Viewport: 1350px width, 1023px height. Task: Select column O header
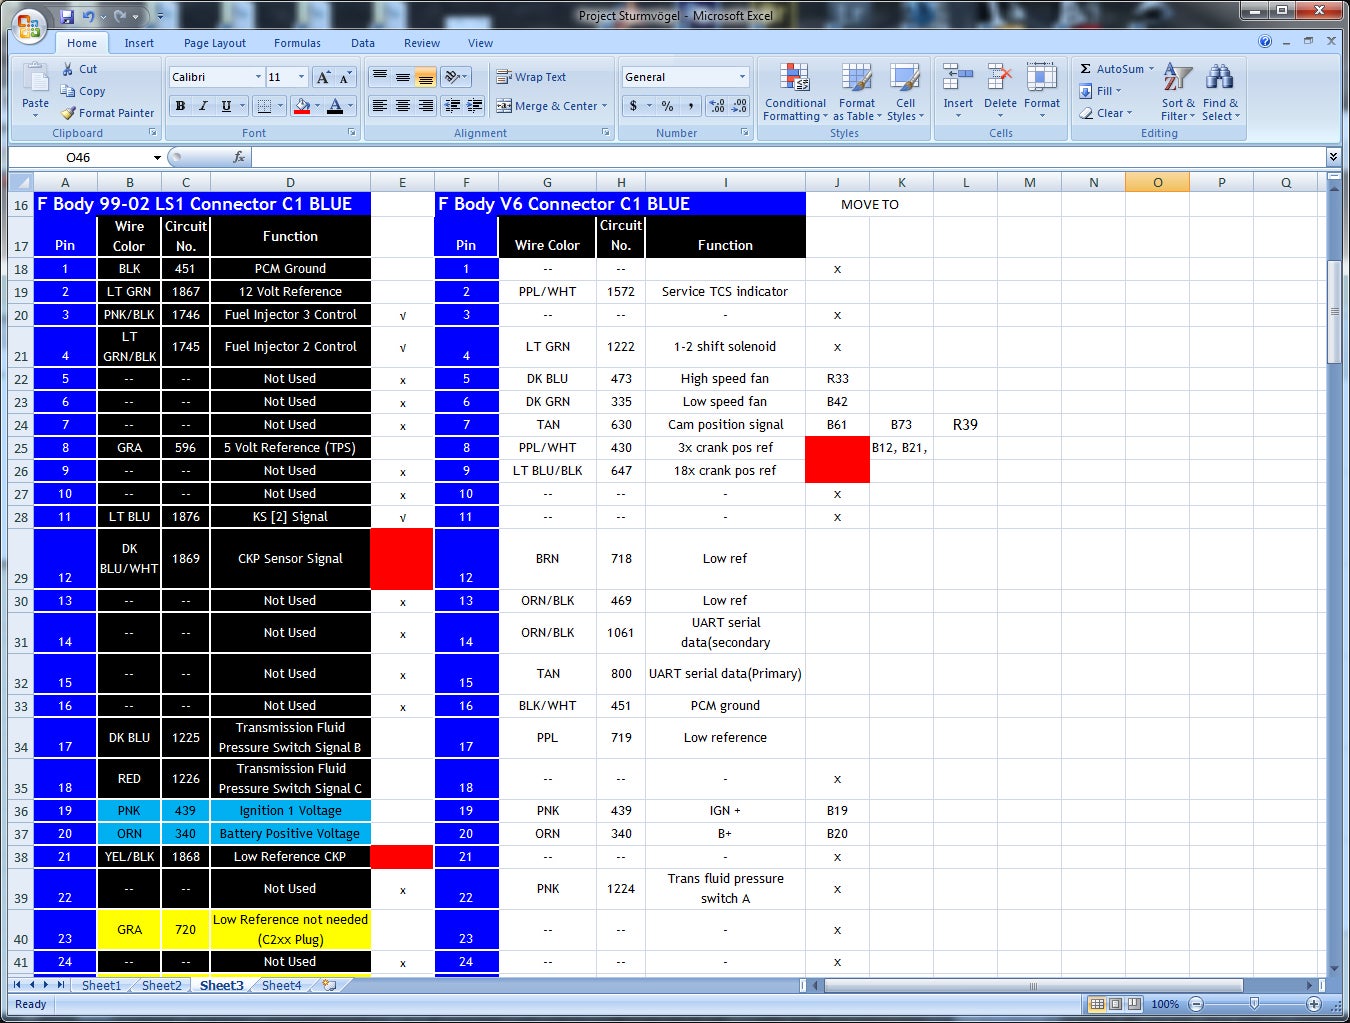[x=1157, y=182]
